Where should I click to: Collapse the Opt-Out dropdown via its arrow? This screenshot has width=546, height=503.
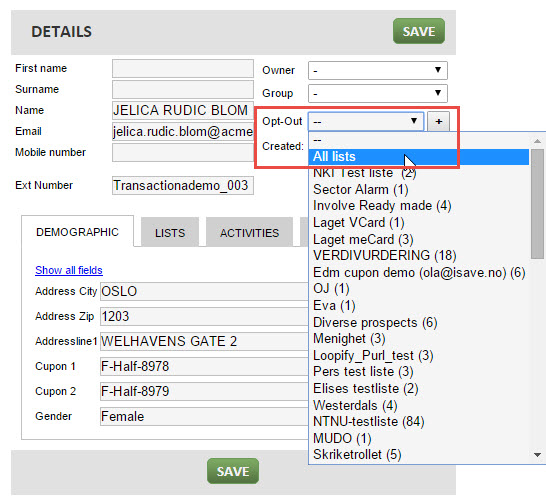pos(414,121)
